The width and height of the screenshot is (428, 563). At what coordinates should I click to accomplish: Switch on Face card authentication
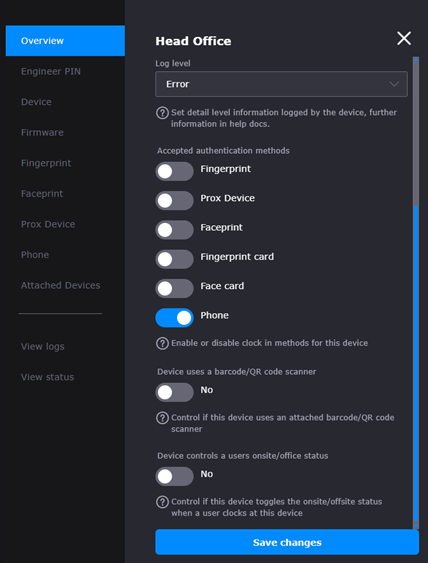pos(175,289)
